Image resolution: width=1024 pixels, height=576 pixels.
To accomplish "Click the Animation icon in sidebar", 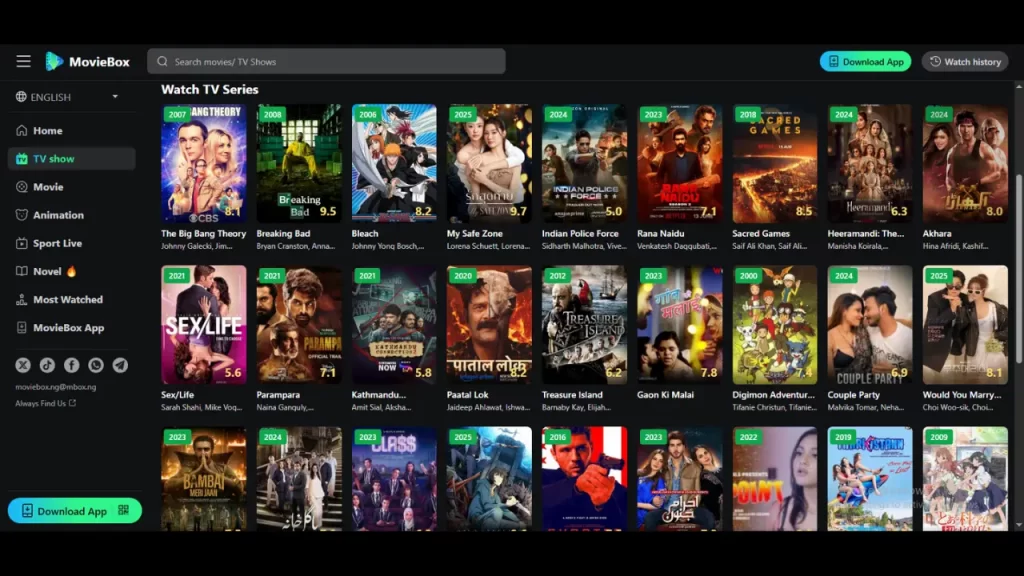I will tap(22, 215).
